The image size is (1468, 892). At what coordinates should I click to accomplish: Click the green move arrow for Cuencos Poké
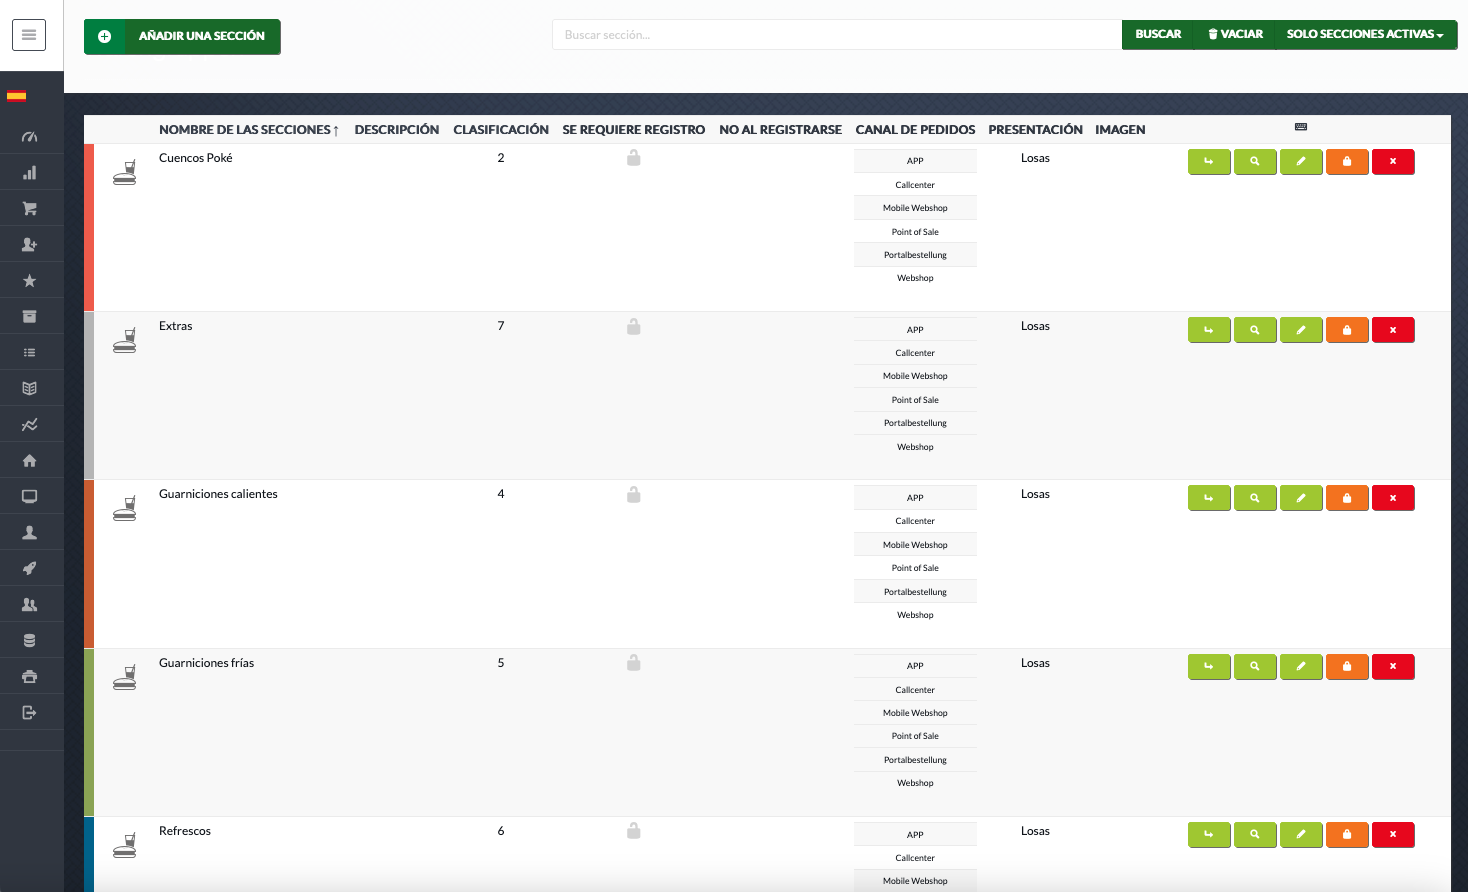(x=1209, y=162)
